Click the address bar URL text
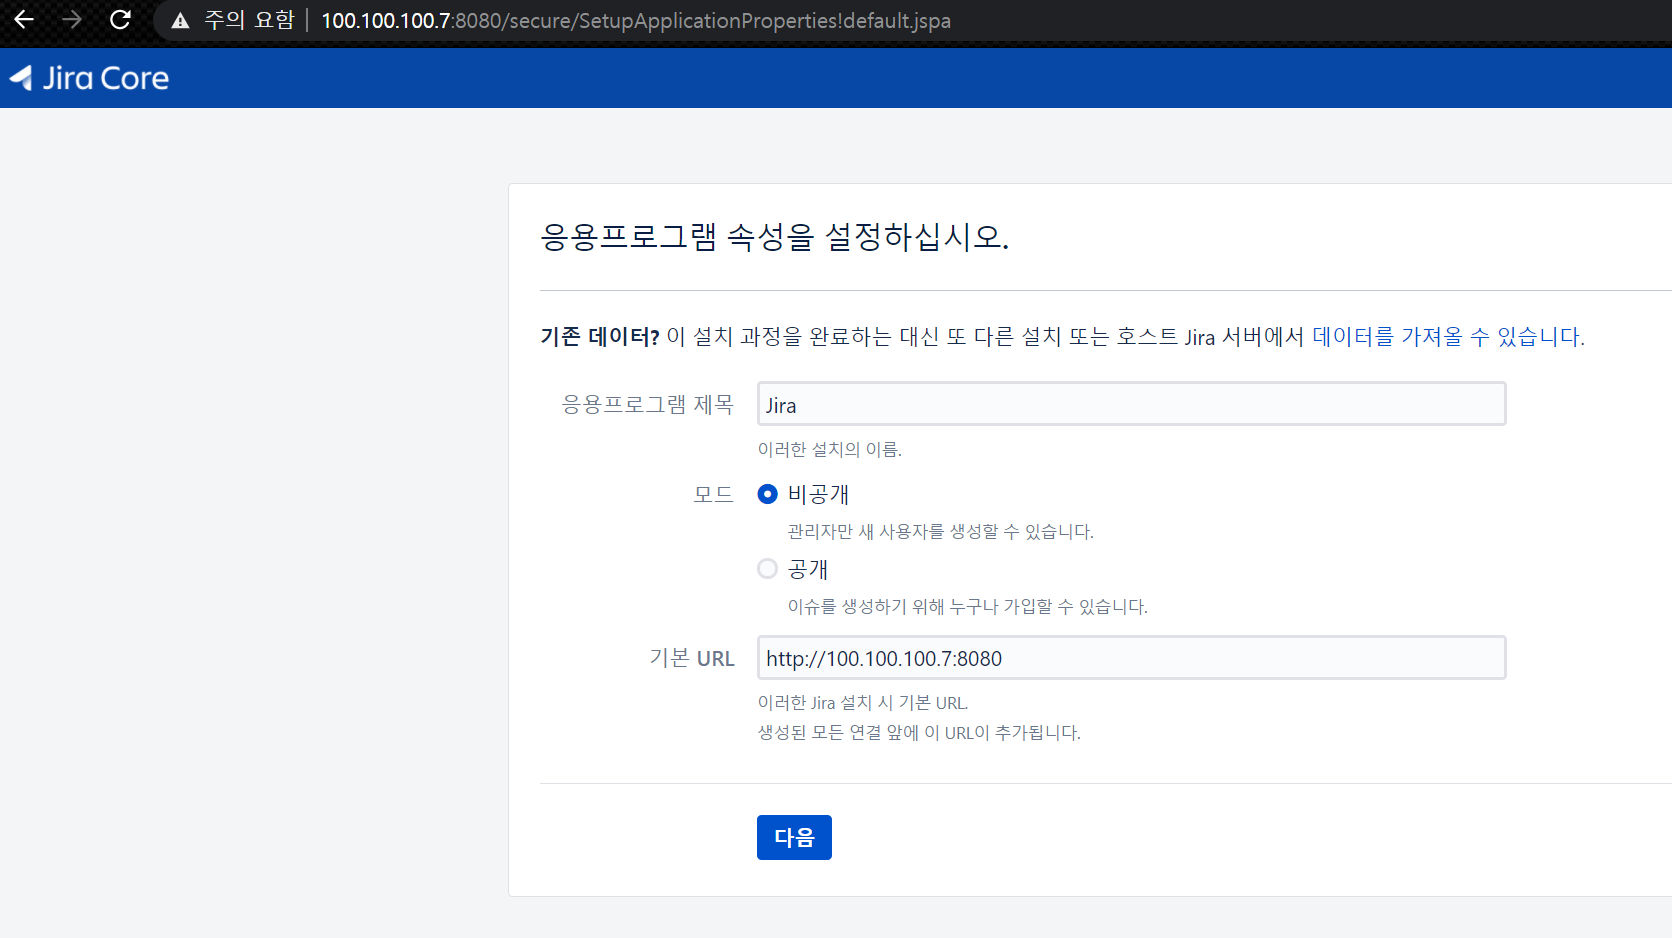This screenshot has height=938, width=1672. click(636, 21)
